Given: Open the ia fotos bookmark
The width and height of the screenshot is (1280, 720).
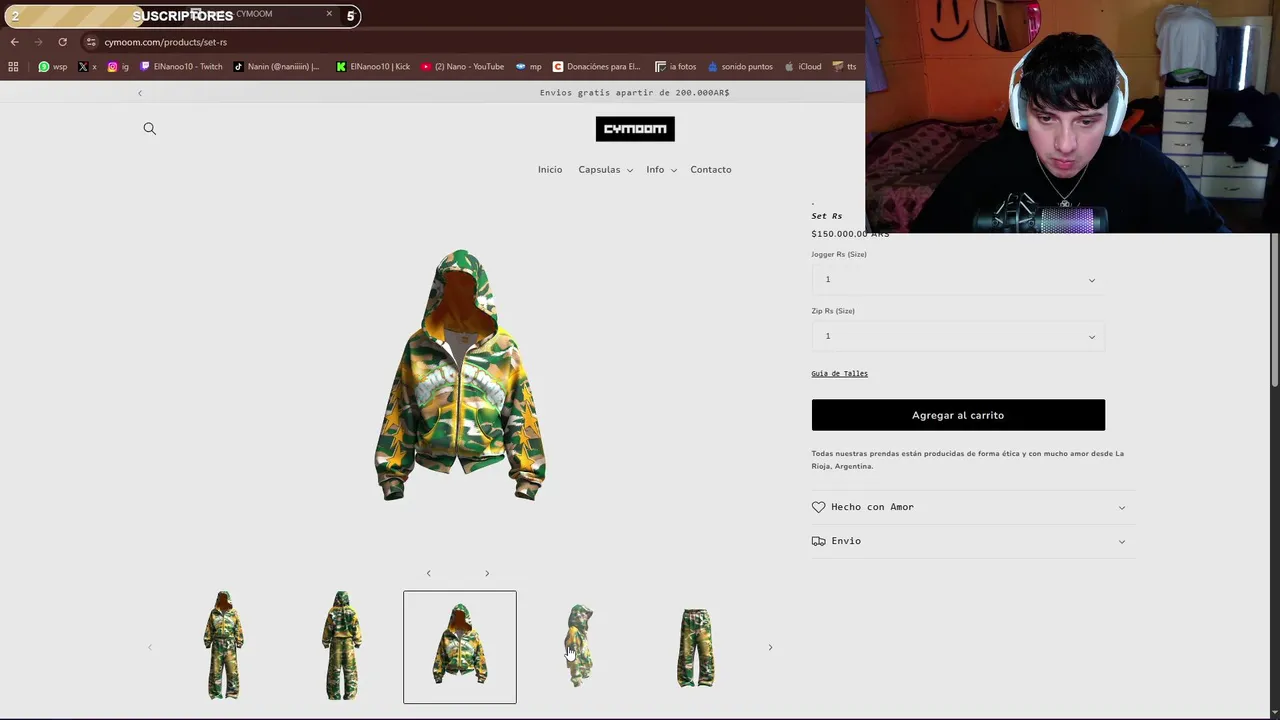Looking at the screenshot, I should click(675, 67).
